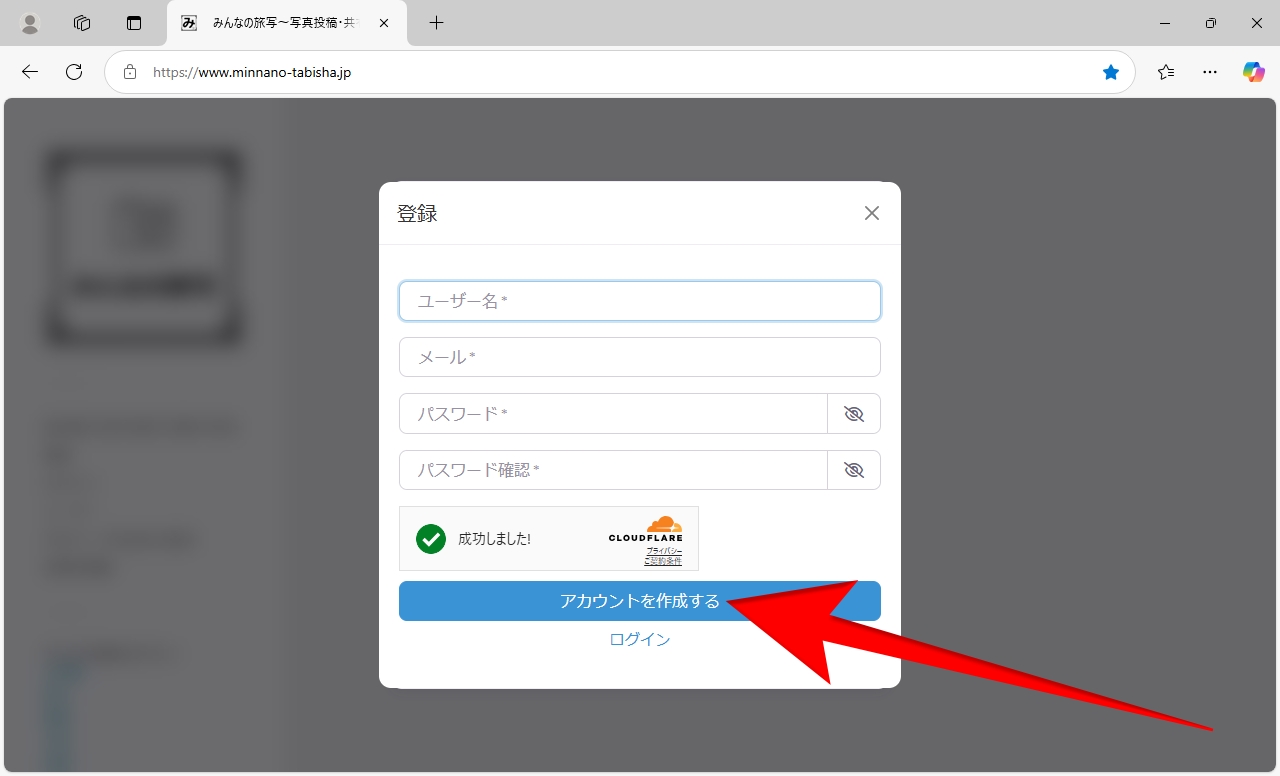The image size is (1280, 776).
Task: Open the browser profile icon
Action: click(30, 23)
